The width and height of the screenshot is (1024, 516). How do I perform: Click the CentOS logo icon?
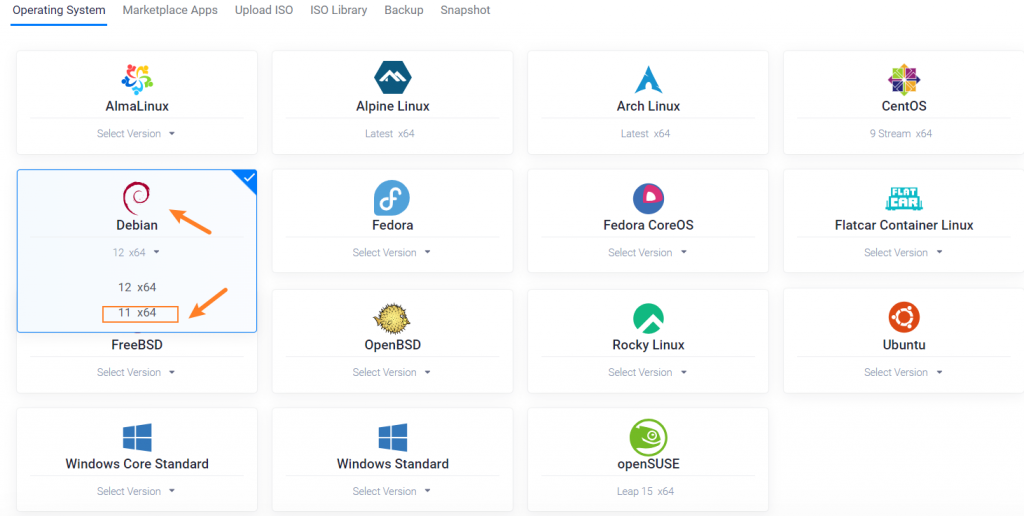pos(904,79)
